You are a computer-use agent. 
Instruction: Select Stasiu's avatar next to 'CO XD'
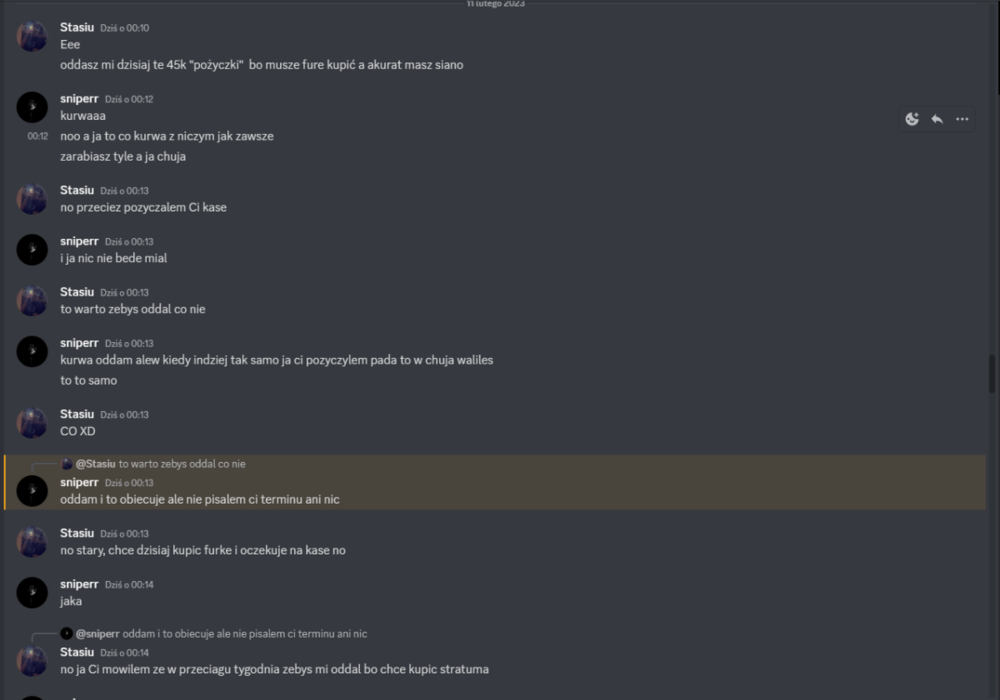point(32,423)
